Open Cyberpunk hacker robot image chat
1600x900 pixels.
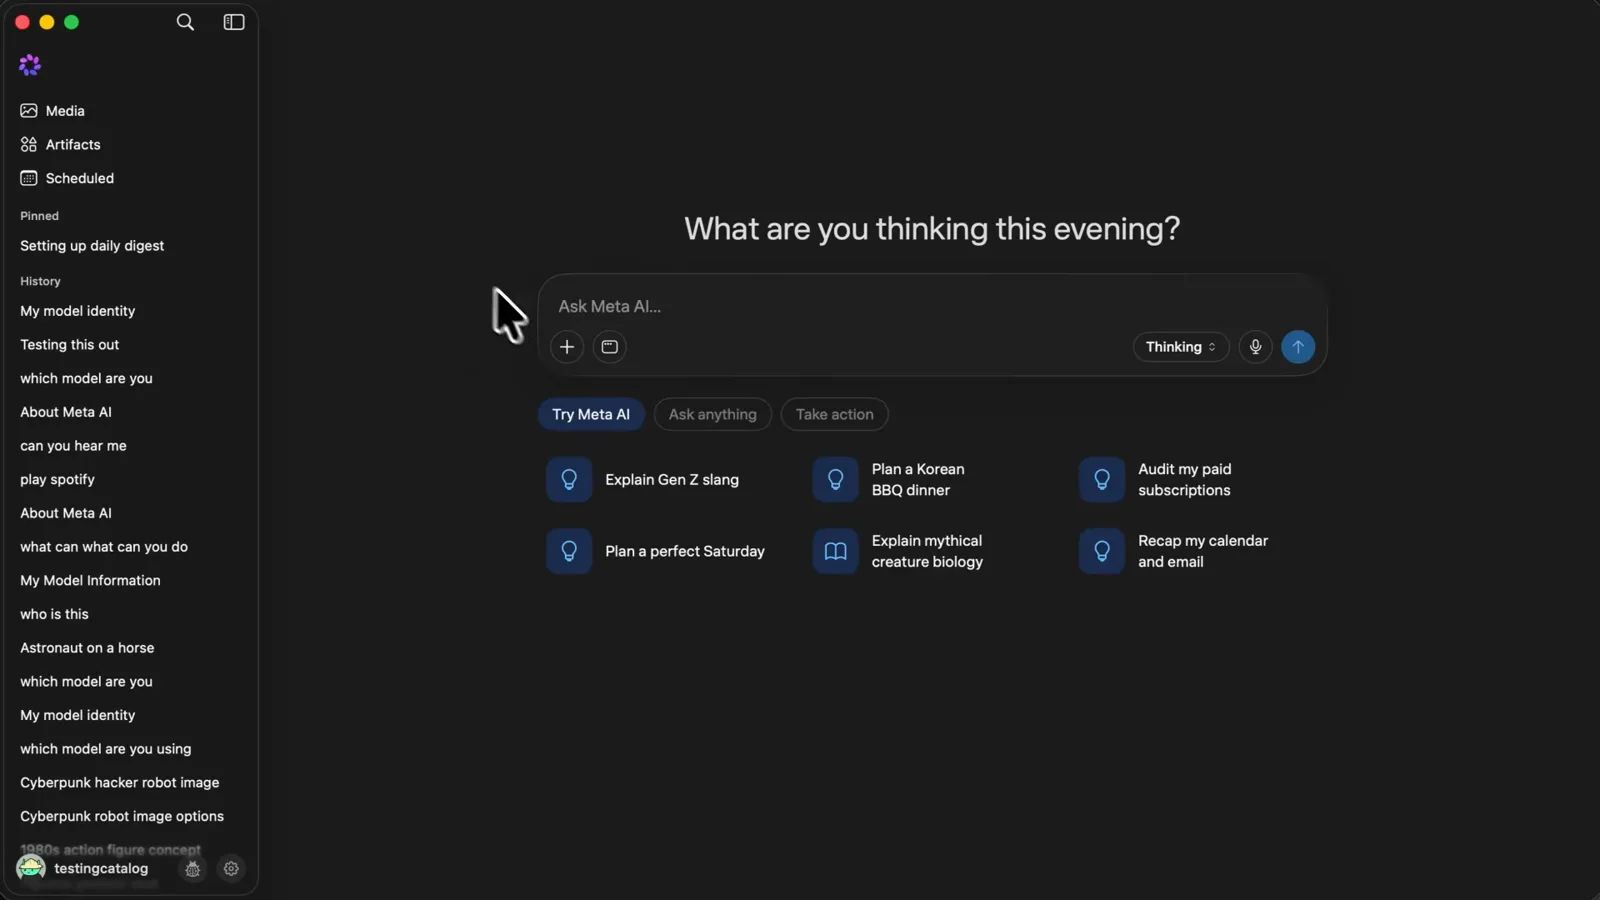[119, 783]
